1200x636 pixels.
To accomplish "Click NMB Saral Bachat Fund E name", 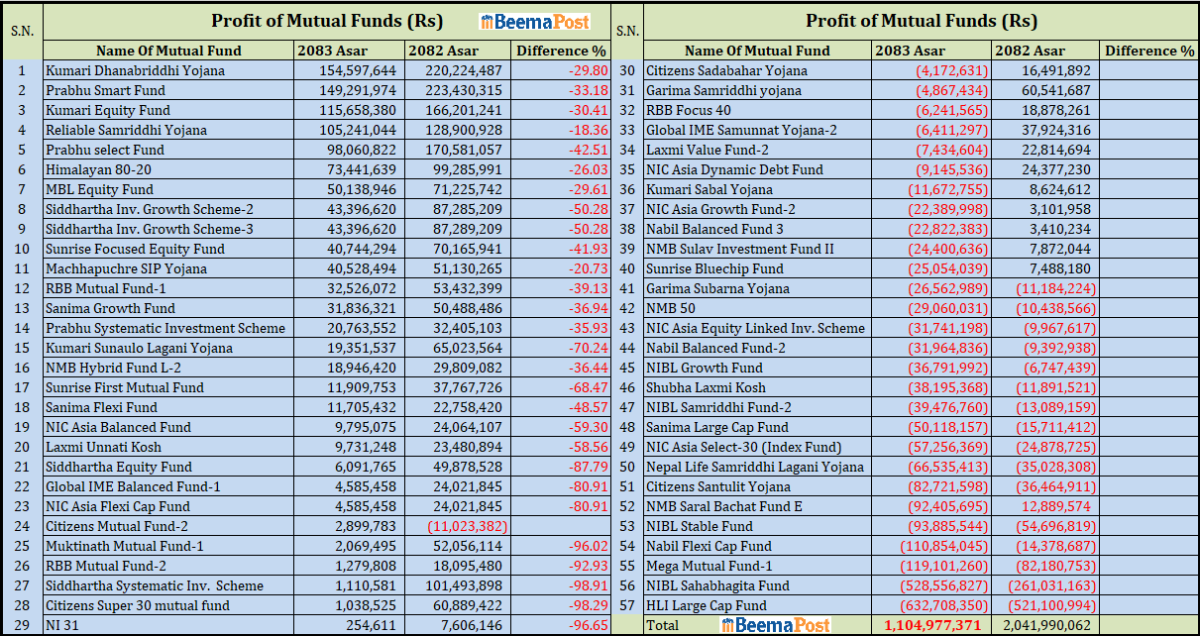I will coord(724,507).
